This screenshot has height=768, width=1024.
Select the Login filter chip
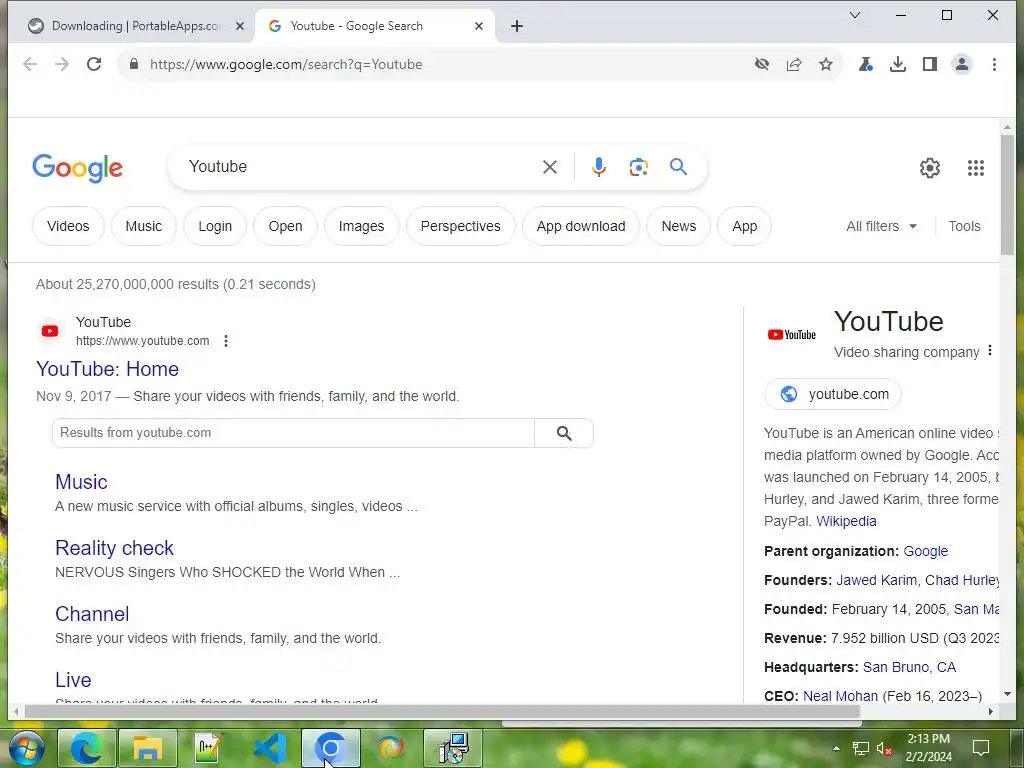[215, 226]
